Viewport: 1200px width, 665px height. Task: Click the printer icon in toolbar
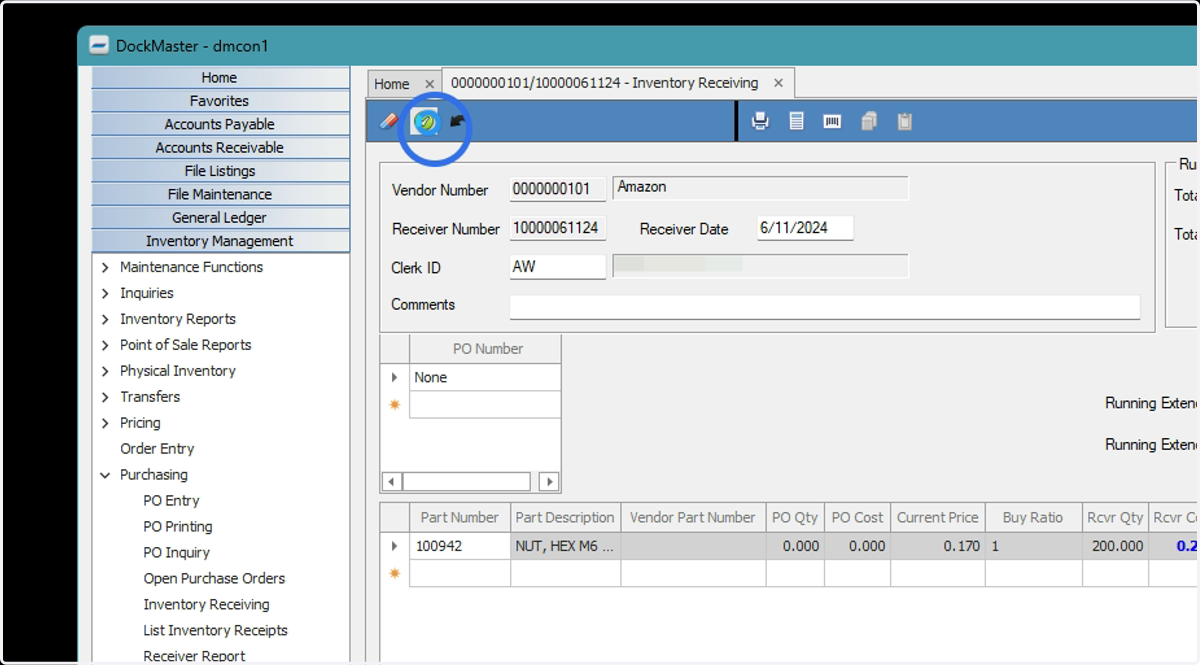point(760,122)
